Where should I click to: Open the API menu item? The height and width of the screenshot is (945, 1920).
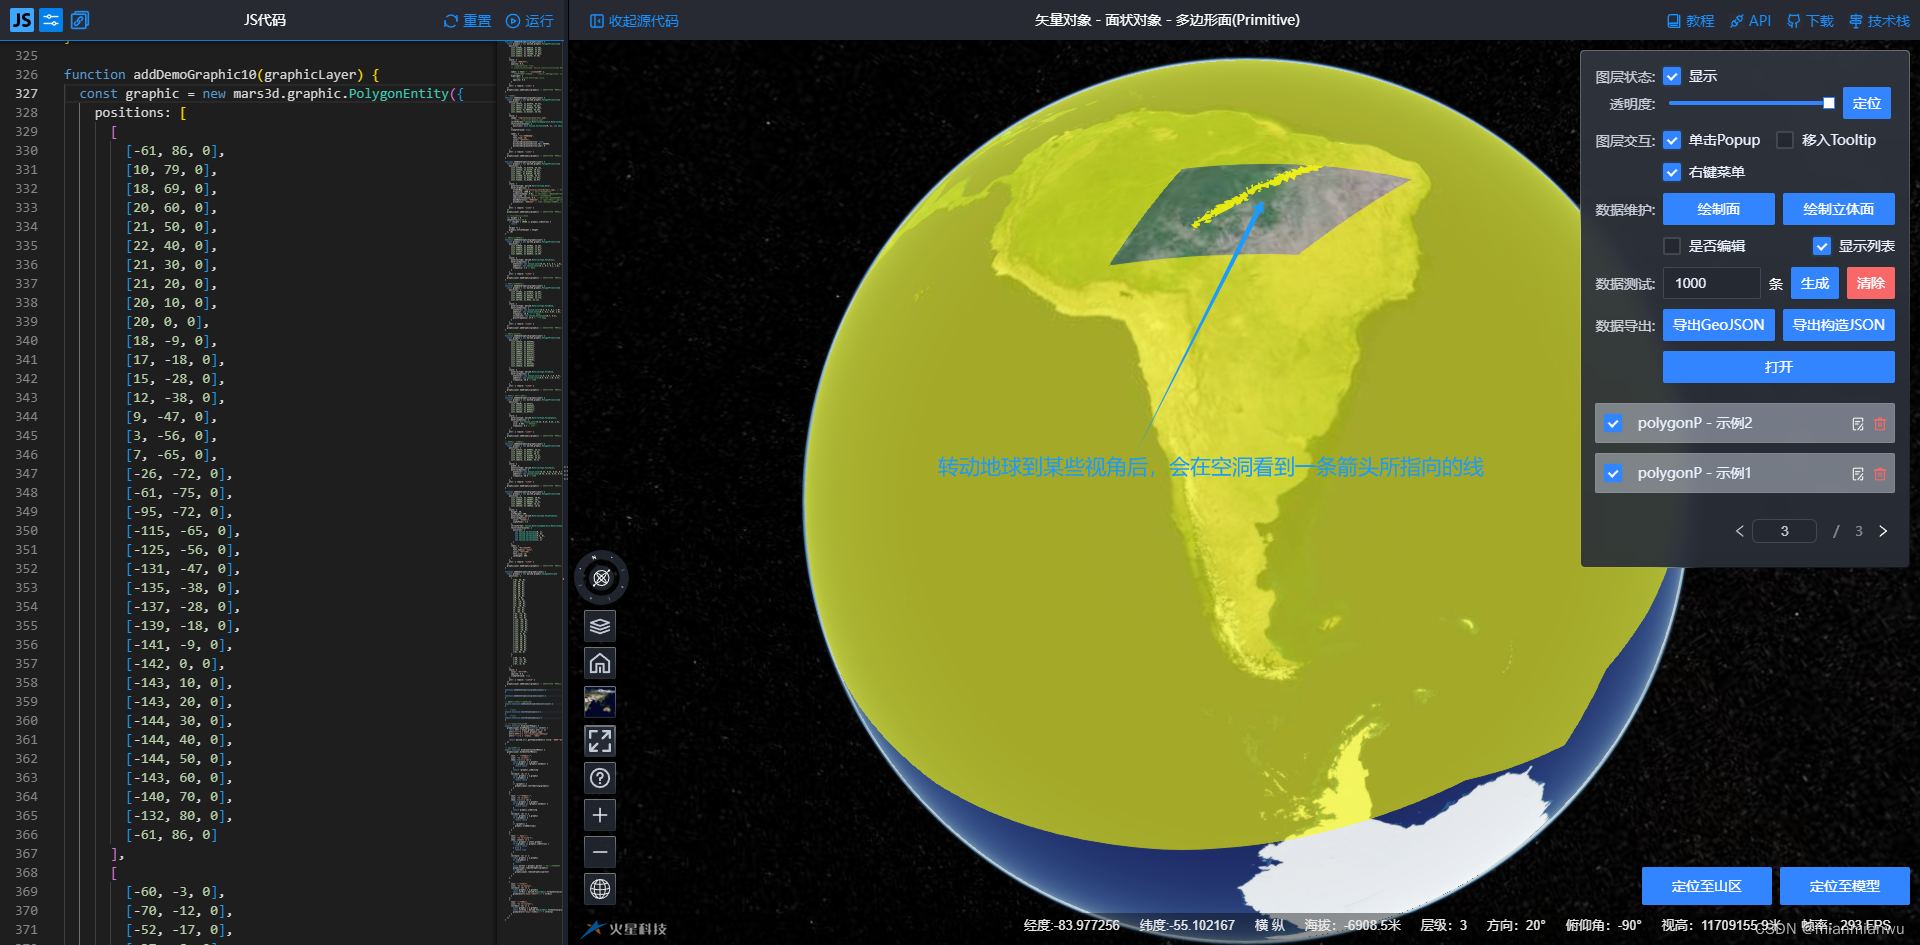tap(1750, 19)
